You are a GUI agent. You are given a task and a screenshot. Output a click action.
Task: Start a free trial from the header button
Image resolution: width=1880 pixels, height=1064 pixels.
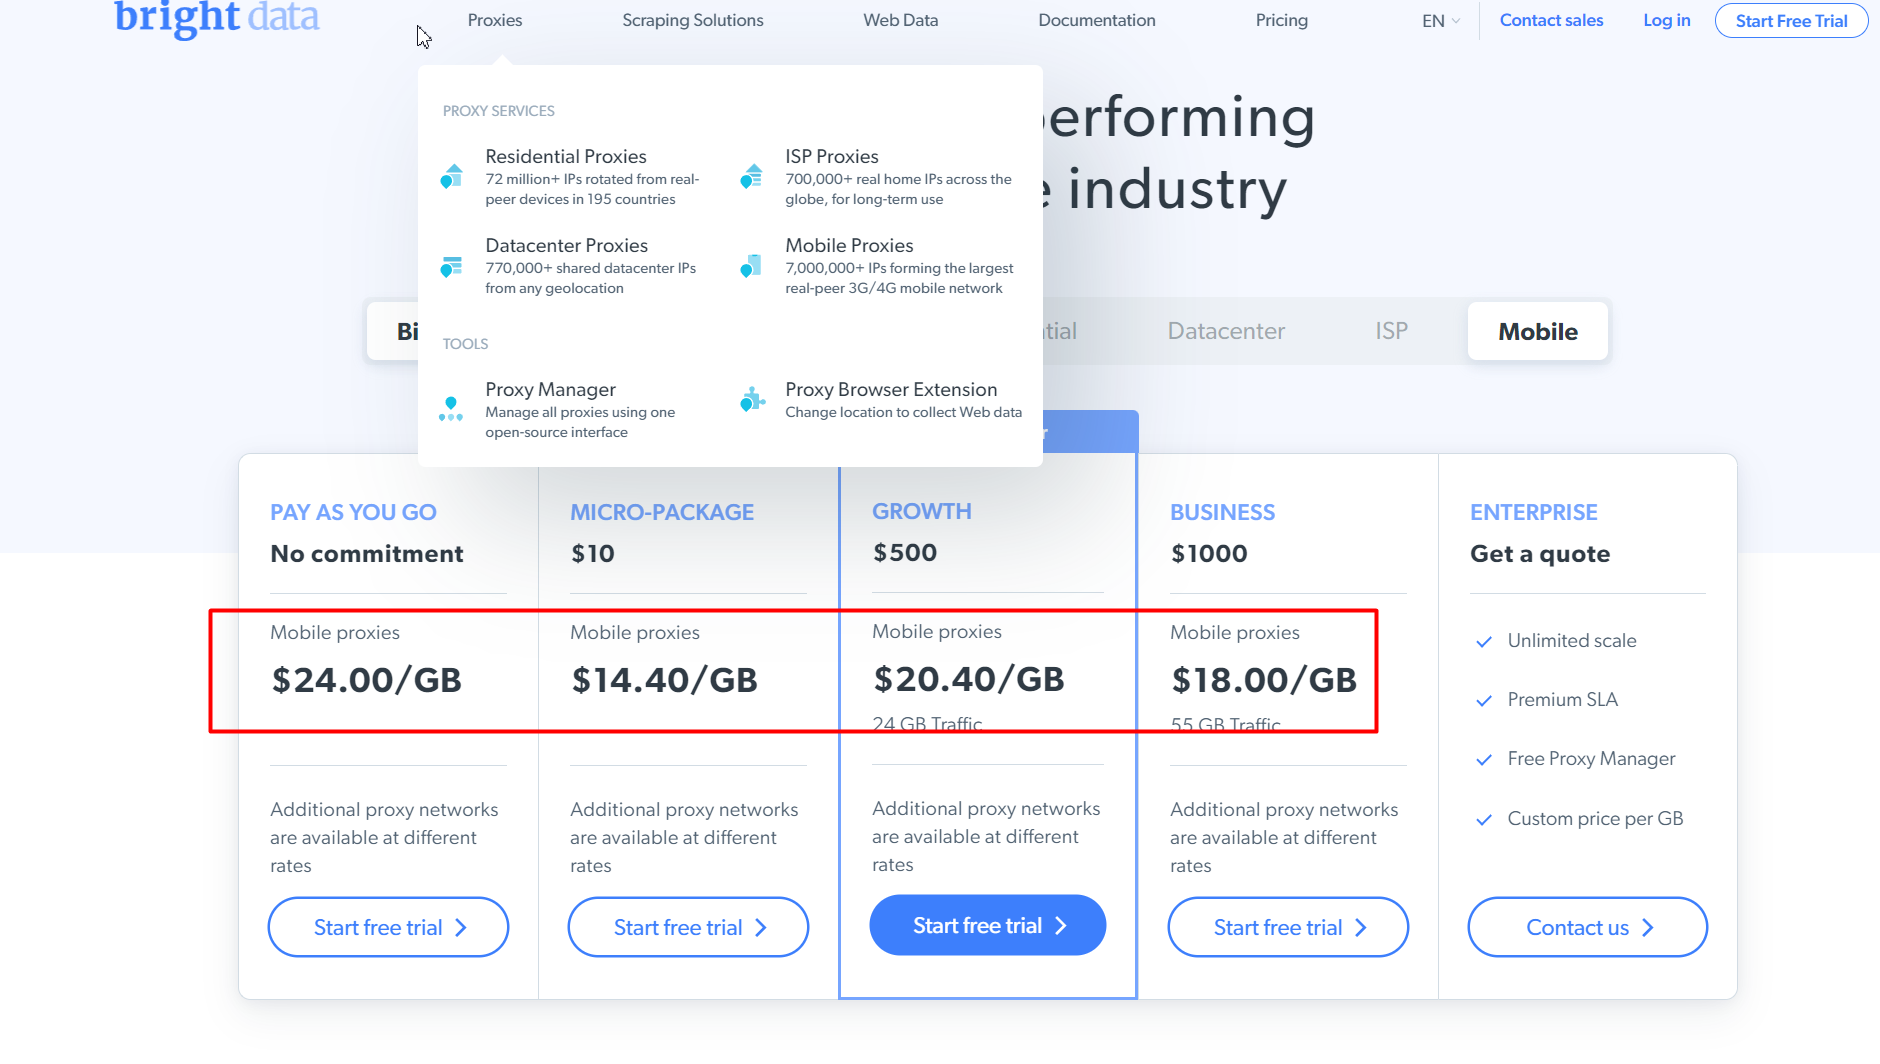(1792, 21)
